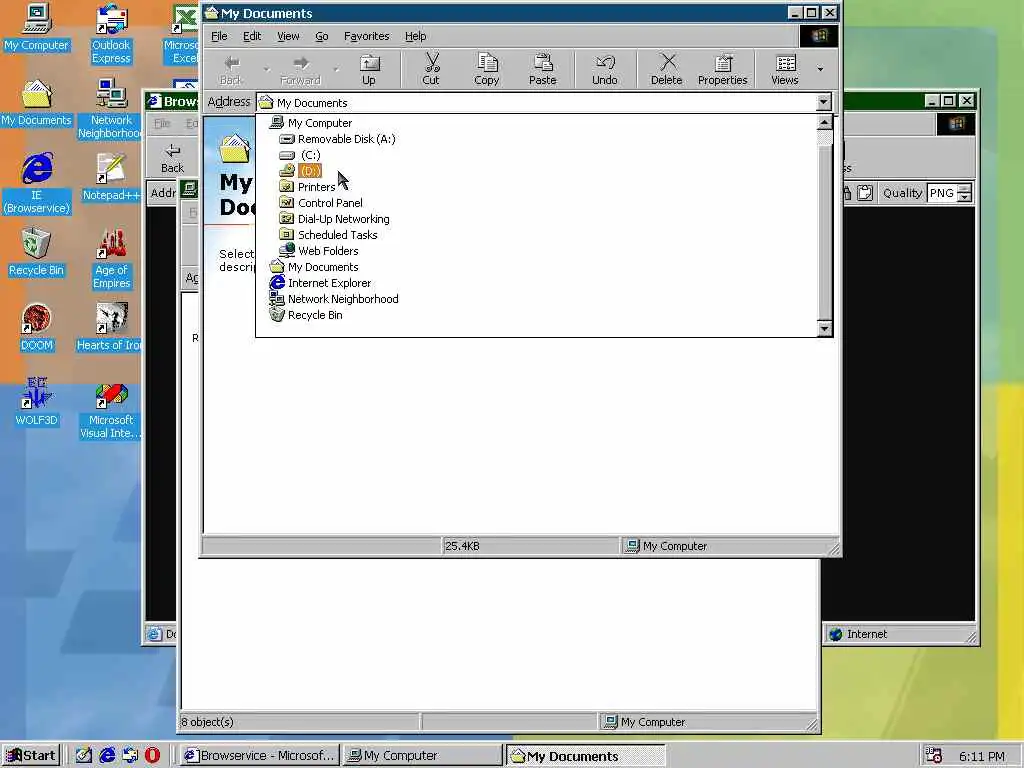This screenshot has width=1024, height=768.
Task: Switch to My Computer taskbar button
Action: [x=422, y=756]
